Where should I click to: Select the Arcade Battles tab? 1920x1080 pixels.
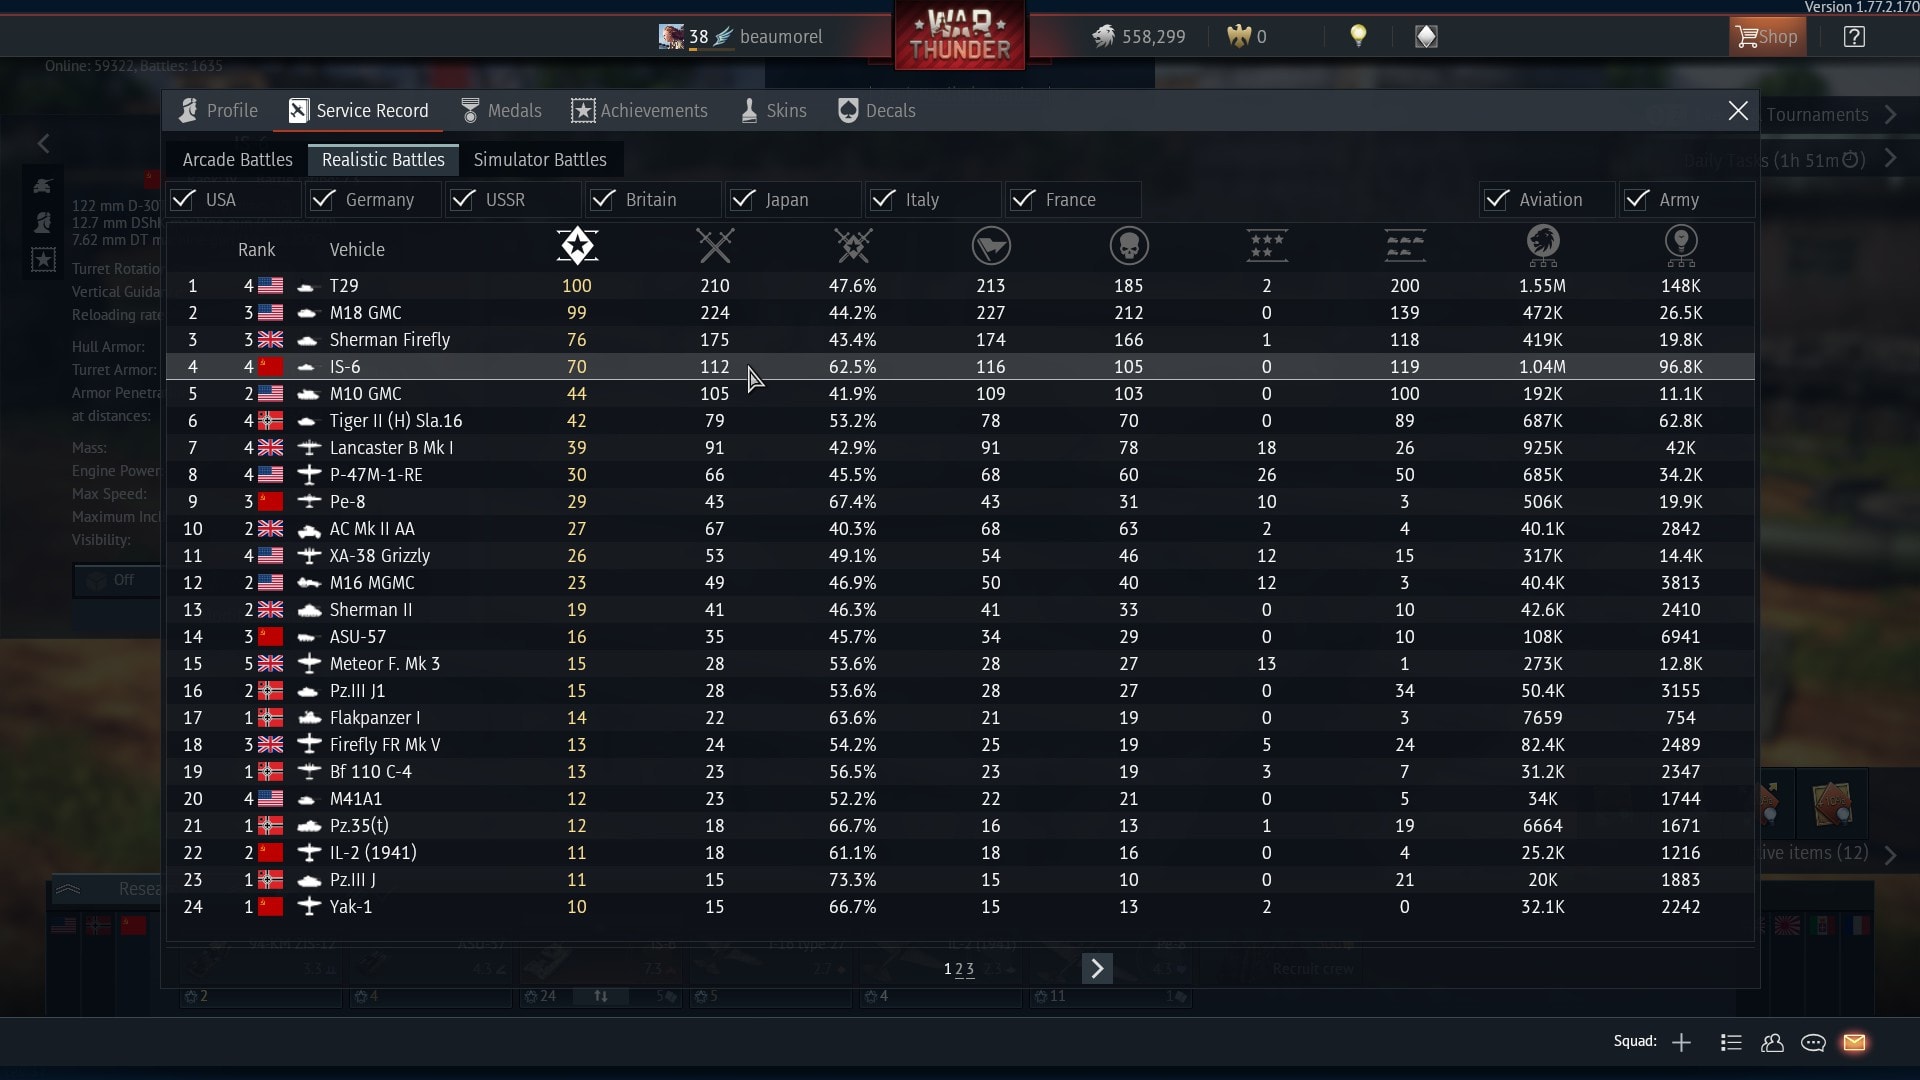[x=238, y=160]
